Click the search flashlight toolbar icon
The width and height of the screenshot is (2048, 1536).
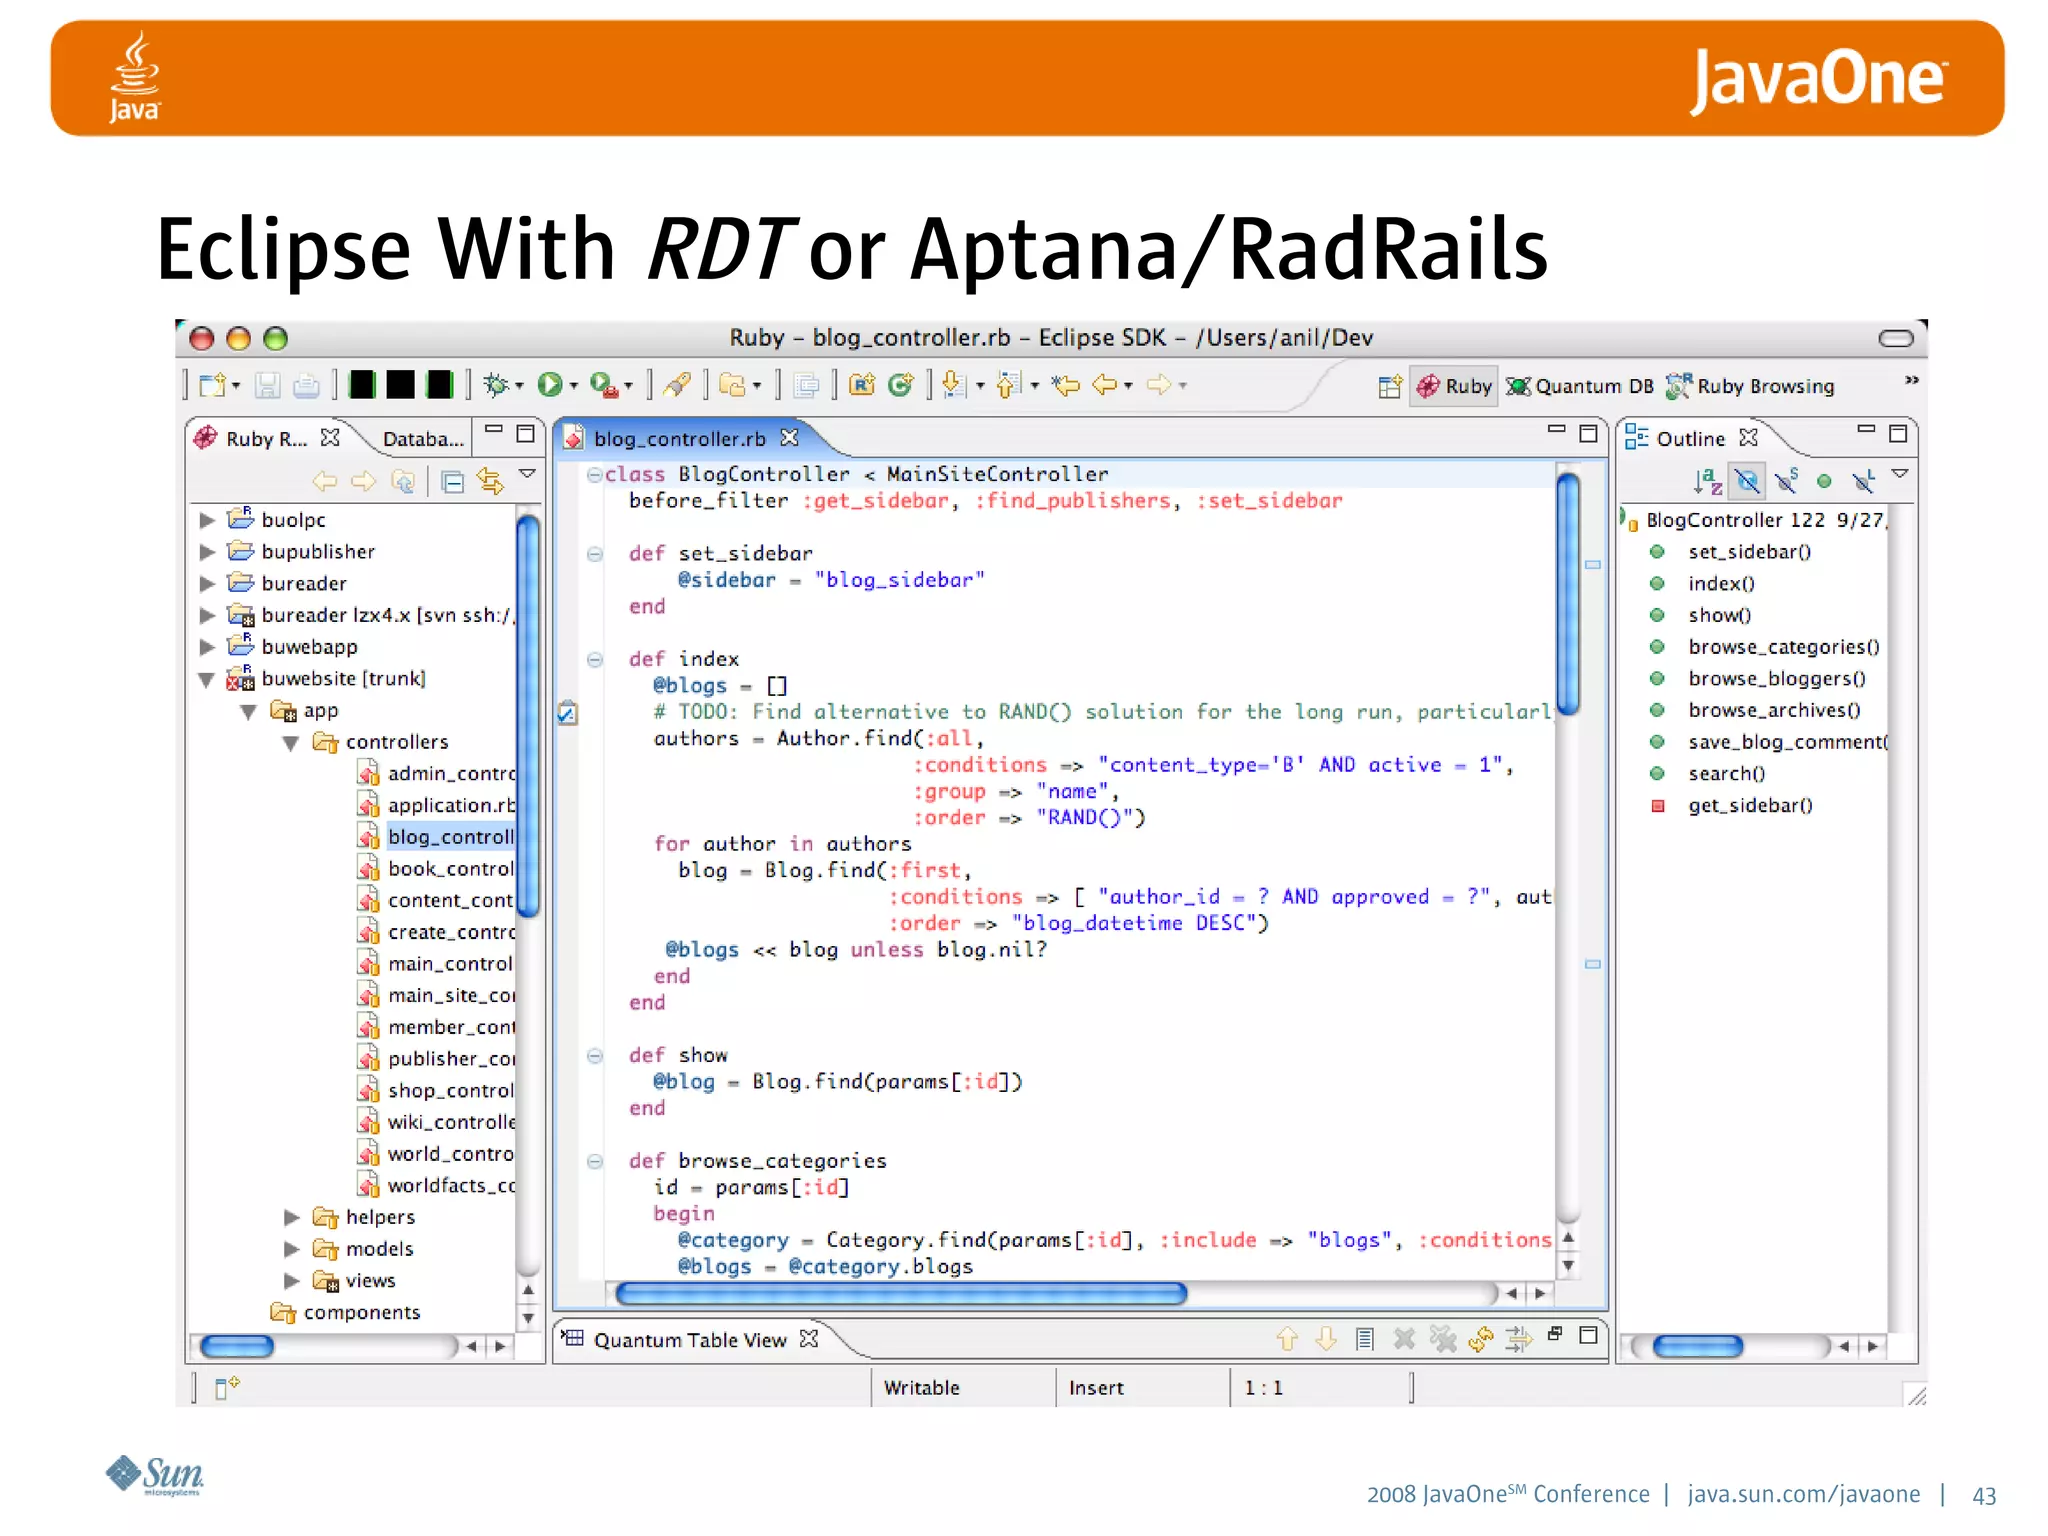point(677,385)
